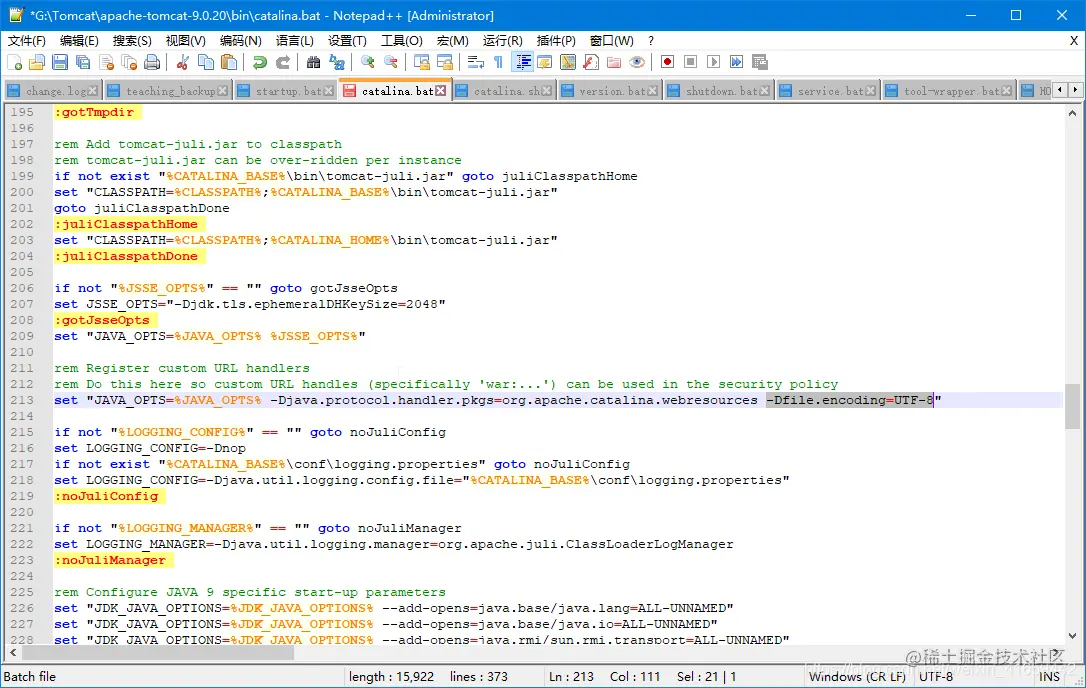This screenshot has width=1086, height=688.
Task: Open the 搜索(S) menu
Action: [x=132, y=41]
